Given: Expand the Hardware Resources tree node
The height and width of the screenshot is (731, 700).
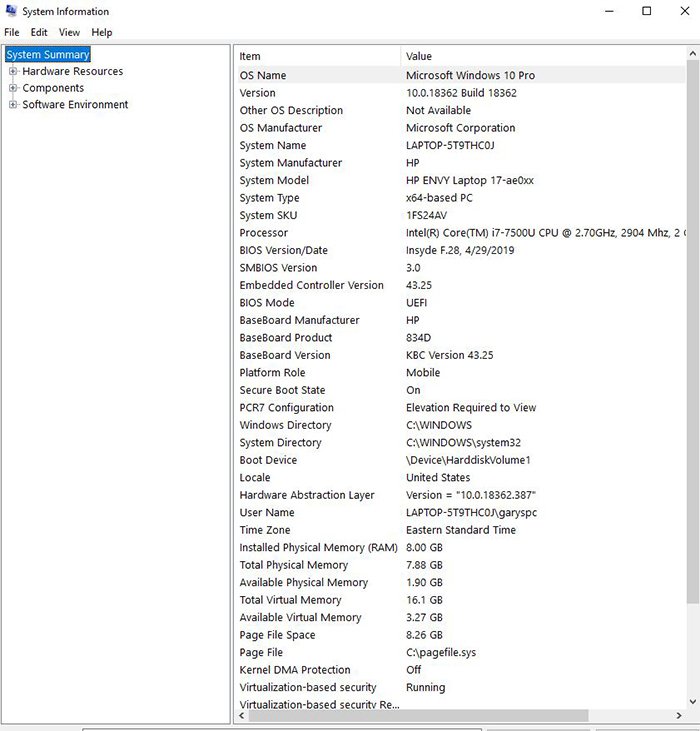Looking at the screenshot, I should (13, 71).
